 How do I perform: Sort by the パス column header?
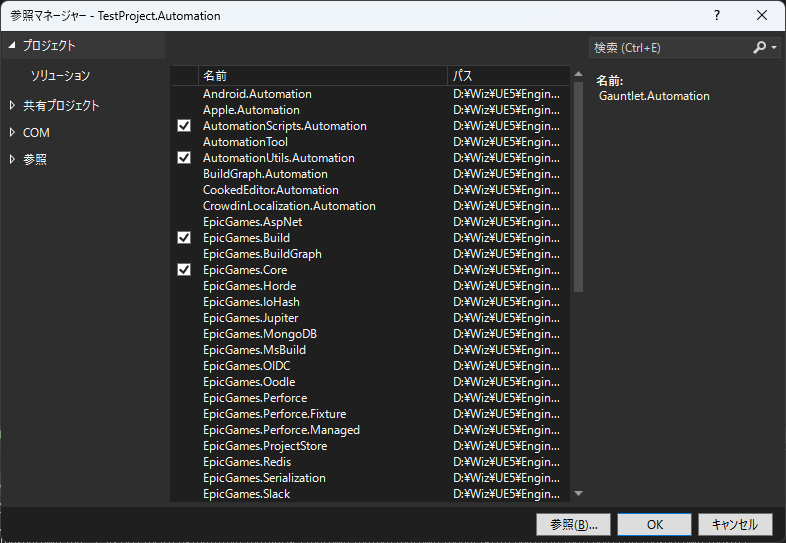click(x=508, y=76)
